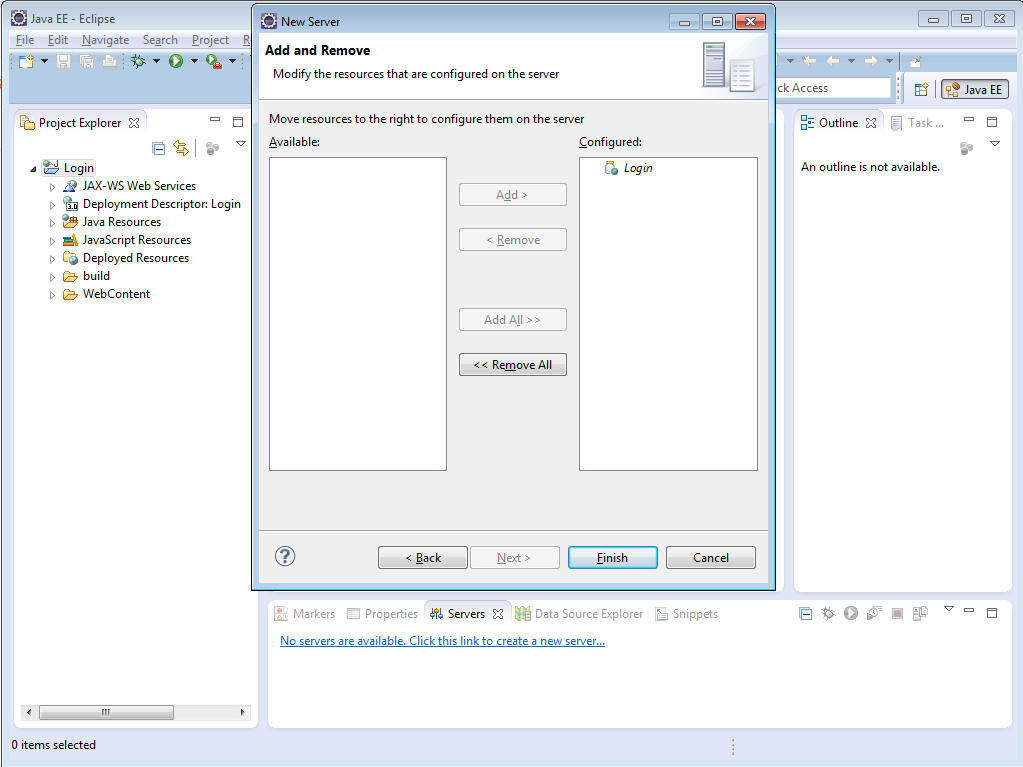Click the Link with Editor icon in Project Explorer
Image resolution: width=1023 pixels, height=767 pixels.
pyautogui.click(x=181, y=148)
